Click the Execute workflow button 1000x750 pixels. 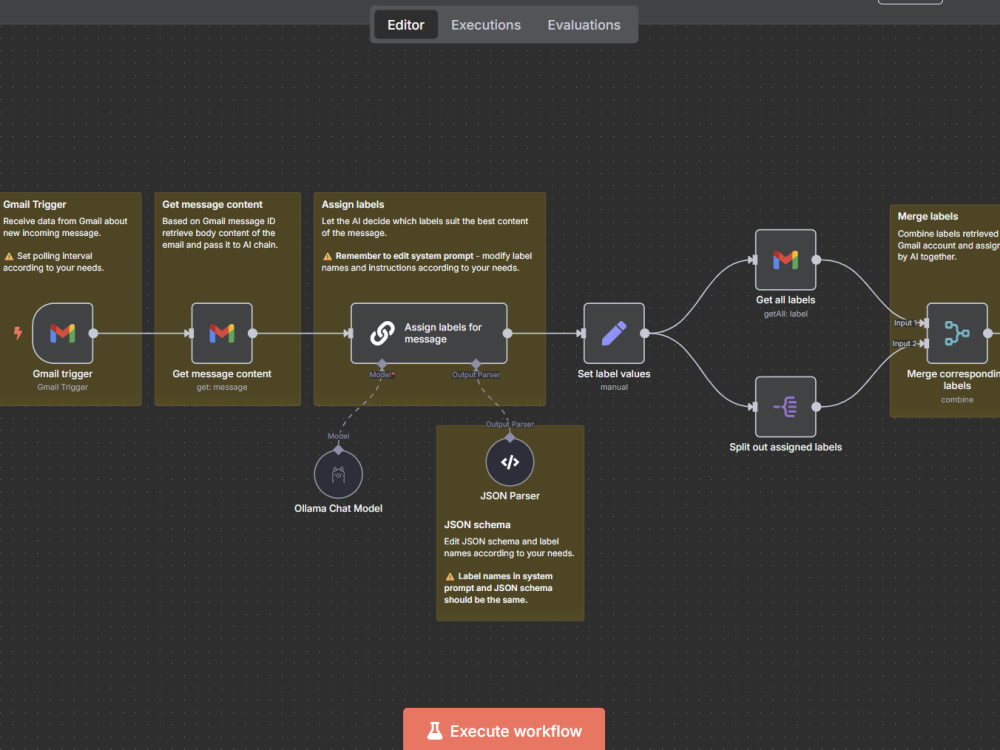coord(504,729)
